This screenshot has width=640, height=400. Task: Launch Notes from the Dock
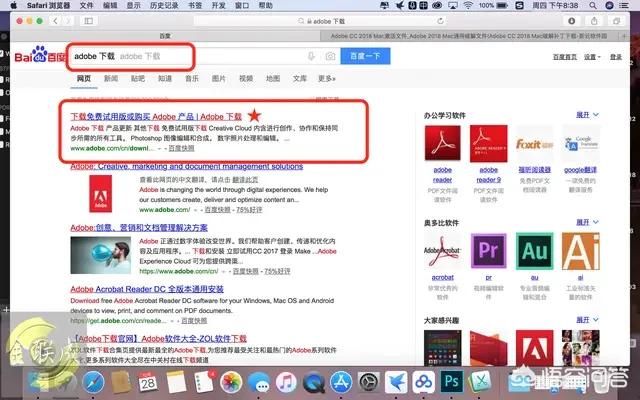pos(176,383)
